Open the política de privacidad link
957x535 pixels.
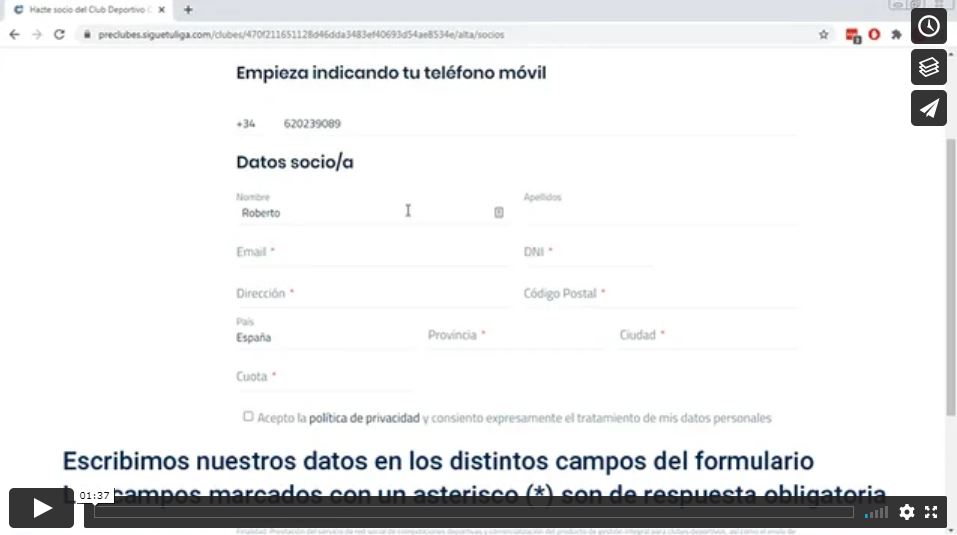[x=364, y=418]
